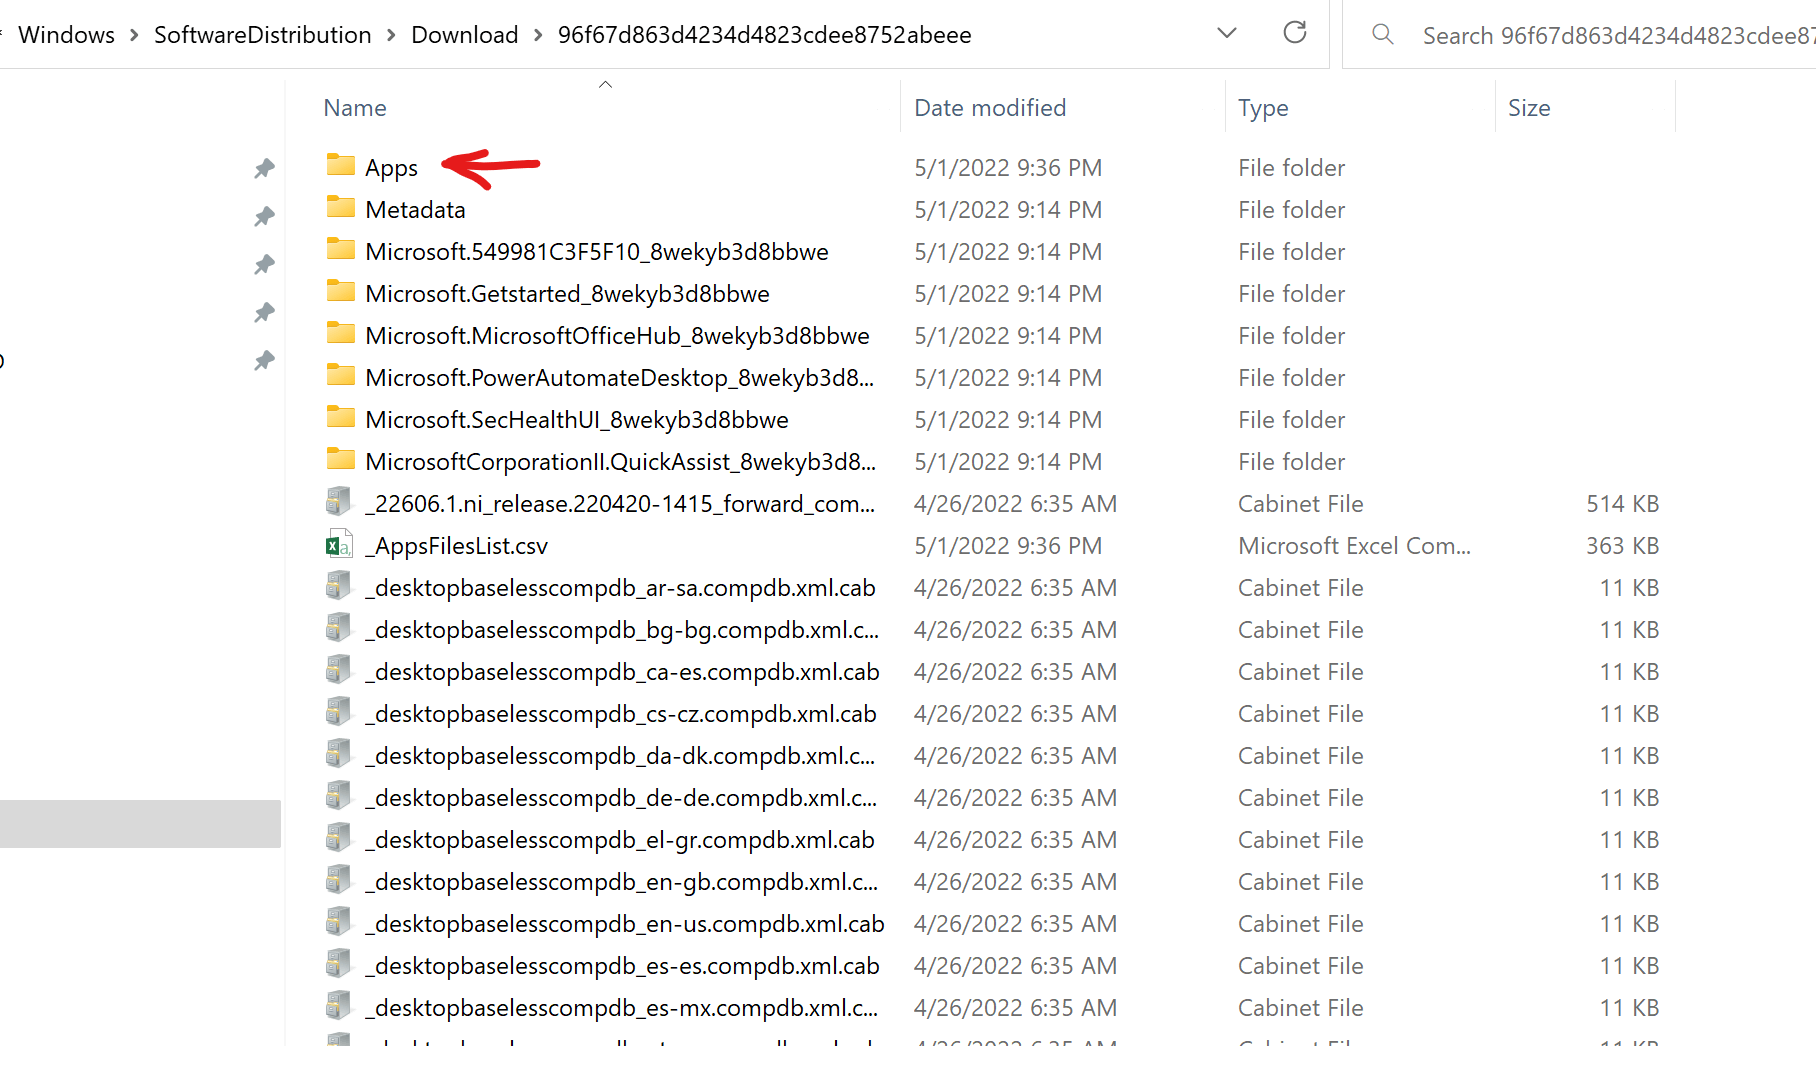Select _desktopbaselesscompdb_es-es.compdb.xml.cab file name
Screen dimensions: 1816x1074
[622, 966]
